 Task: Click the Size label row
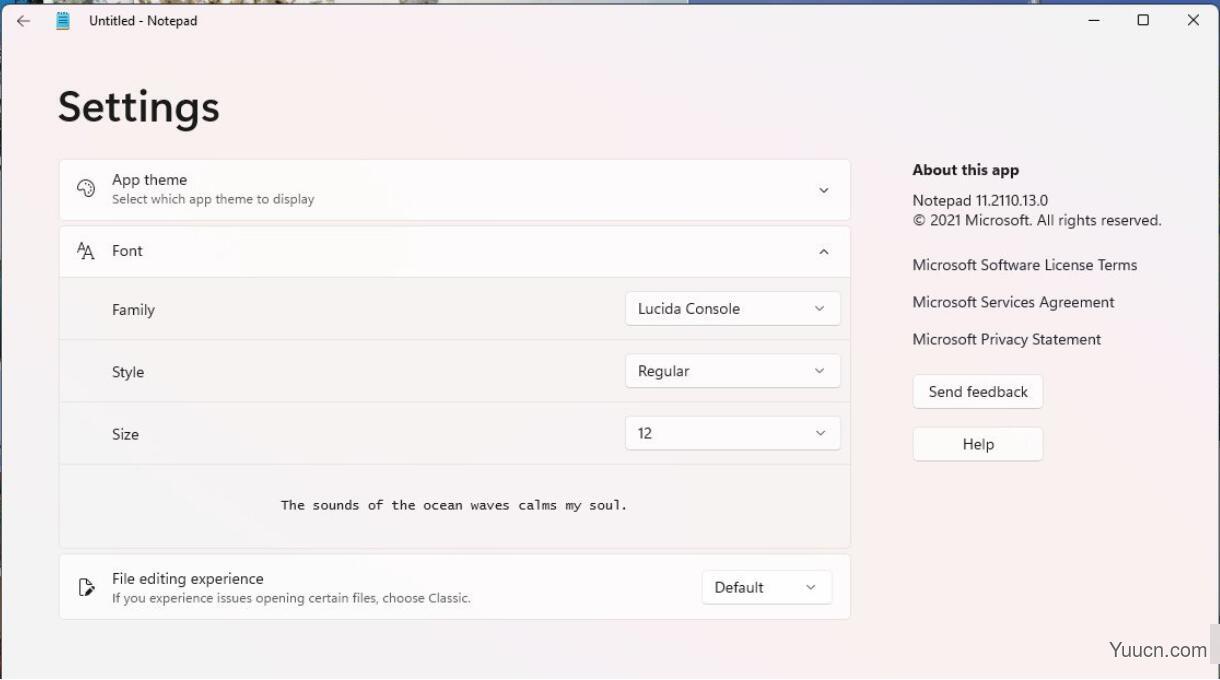tap(455, 433)
